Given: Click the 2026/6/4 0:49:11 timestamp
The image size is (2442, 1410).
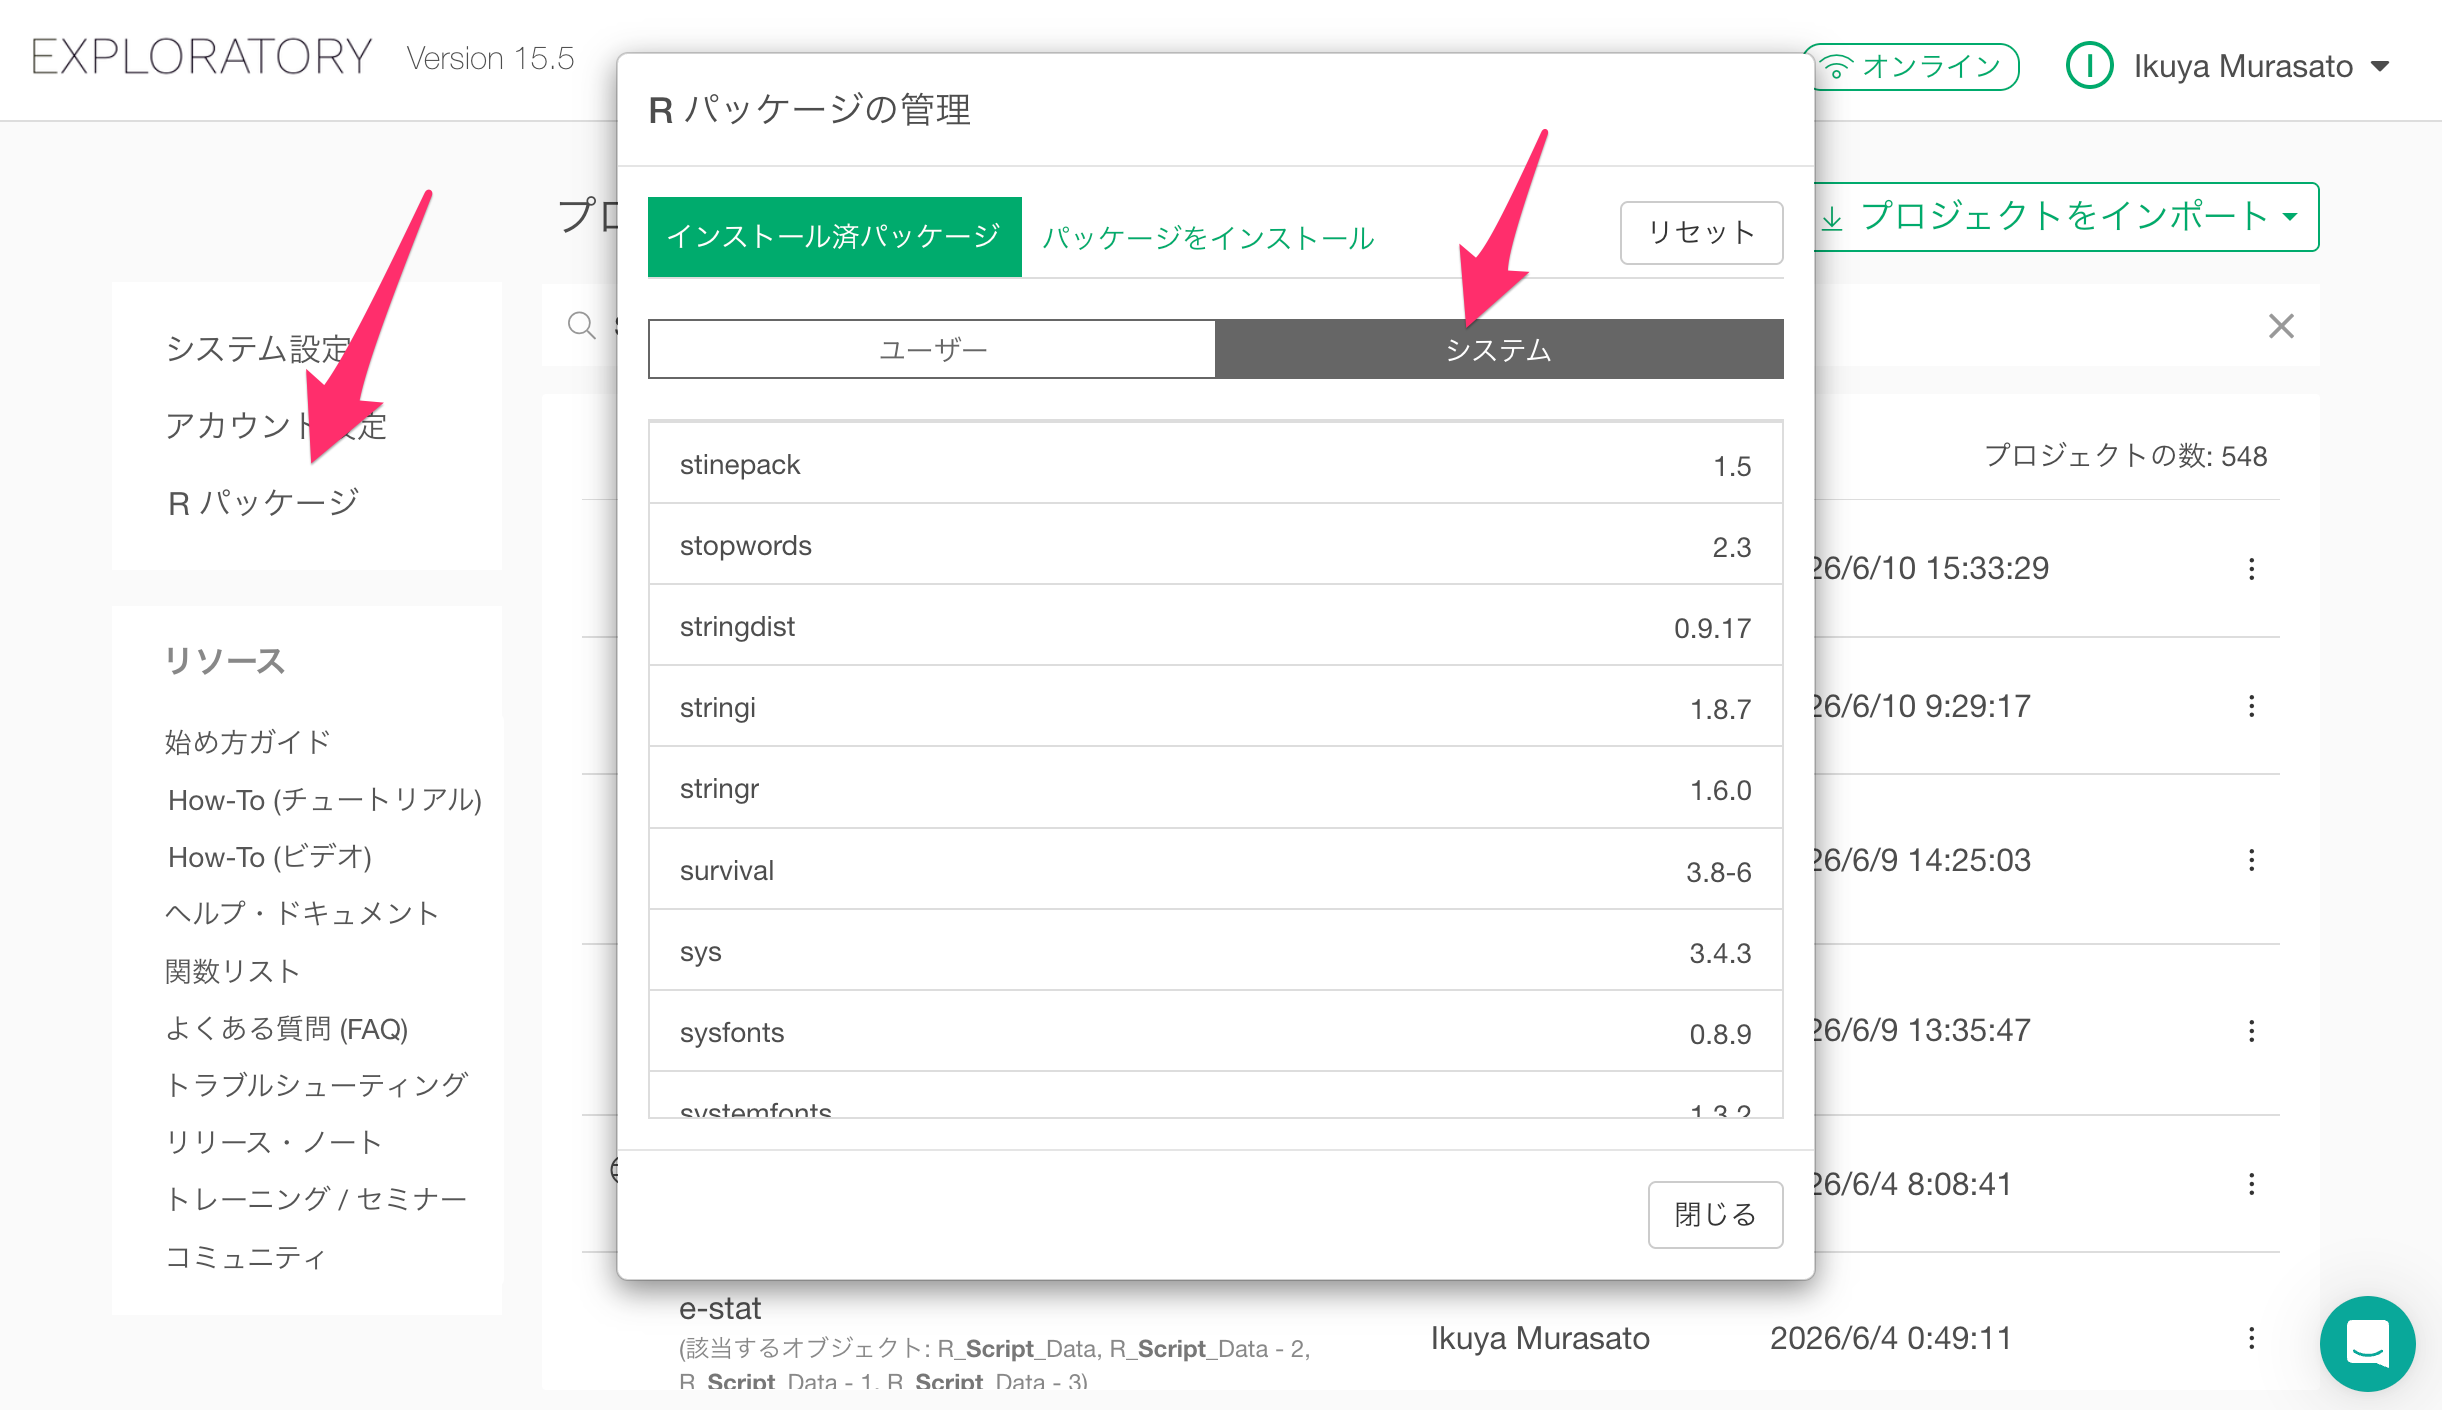Looking at the screenshot, I should coord(1890,1338).
